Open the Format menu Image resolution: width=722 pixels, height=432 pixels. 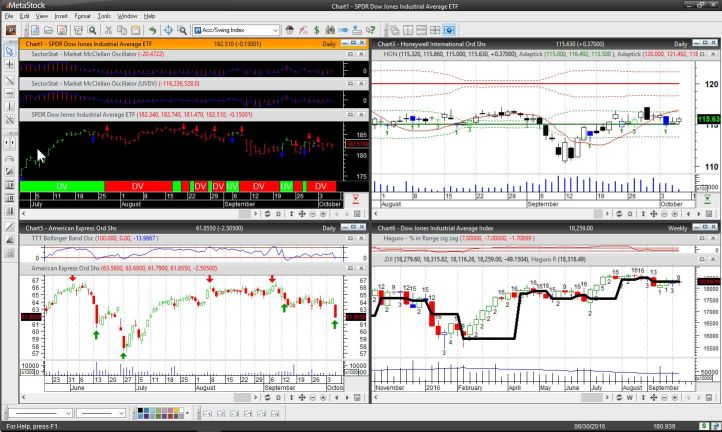pyautogui.click(x=82, y=16)
